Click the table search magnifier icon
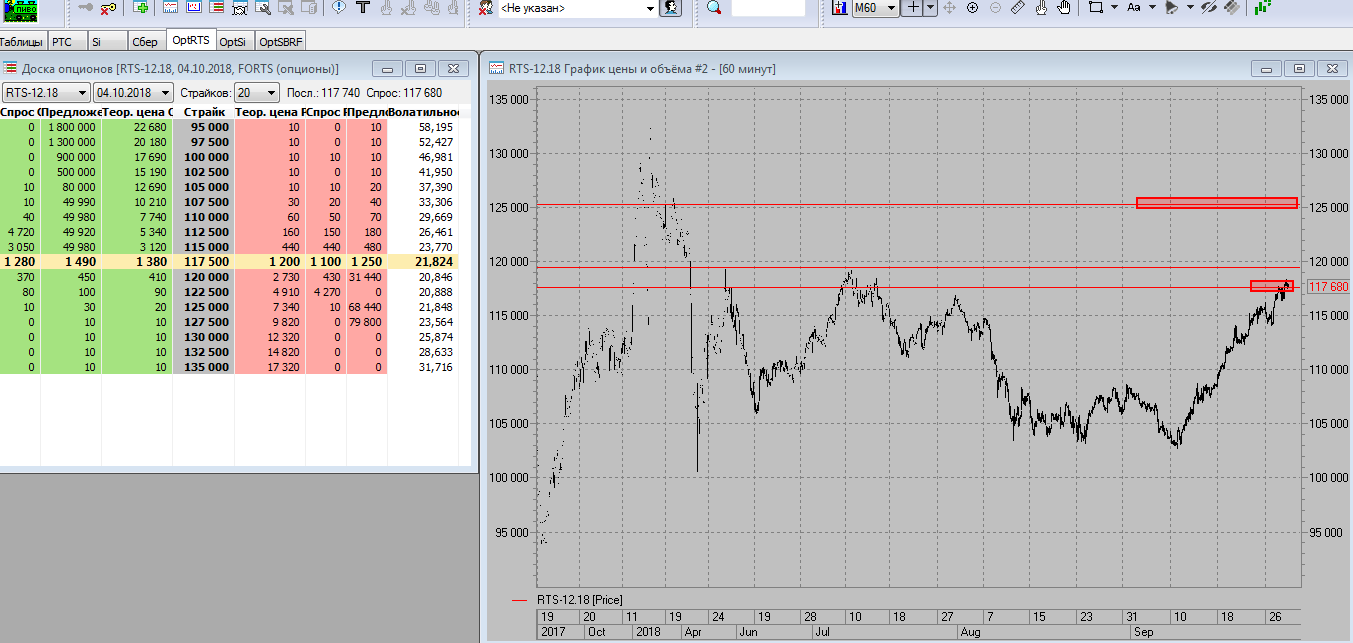This screenshot has height=643, width=1353. pyautogui.click(x=263, y=7)
